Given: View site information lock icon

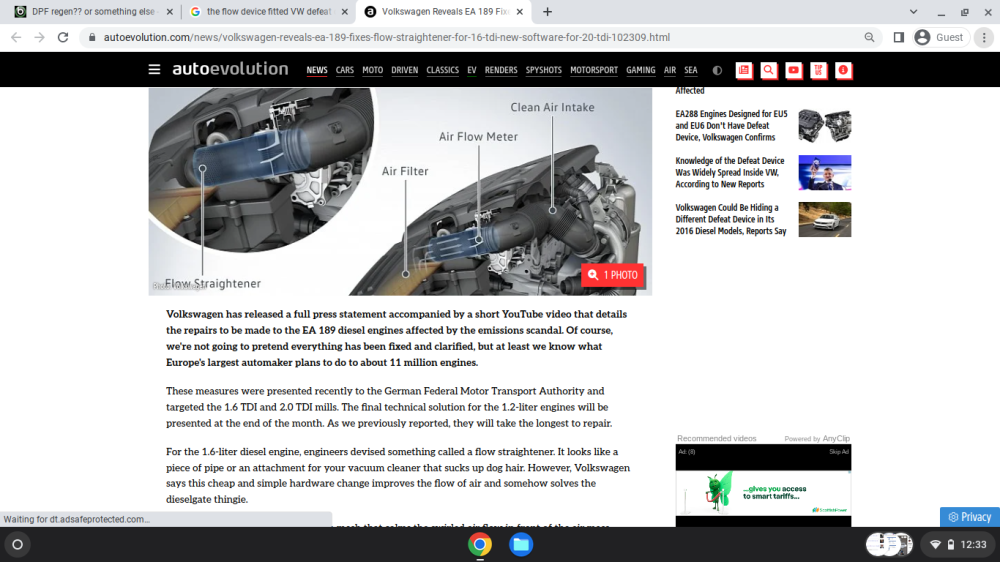Looking at the screenshot, I should pyautogui.click(x=92, y=38).
